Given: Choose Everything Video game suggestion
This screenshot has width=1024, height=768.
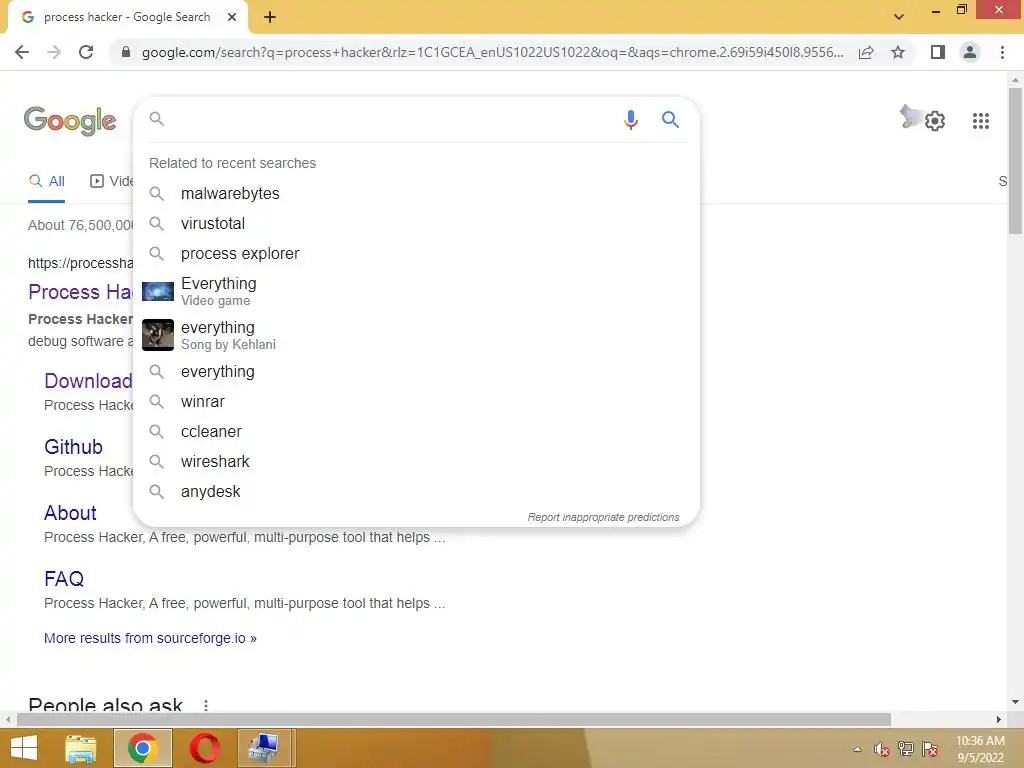Looking at the screenshot, I should [416, 291].
